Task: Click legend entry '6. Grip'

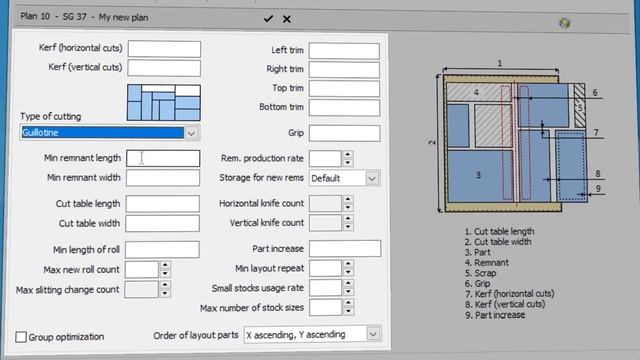Action: (478, 283)
